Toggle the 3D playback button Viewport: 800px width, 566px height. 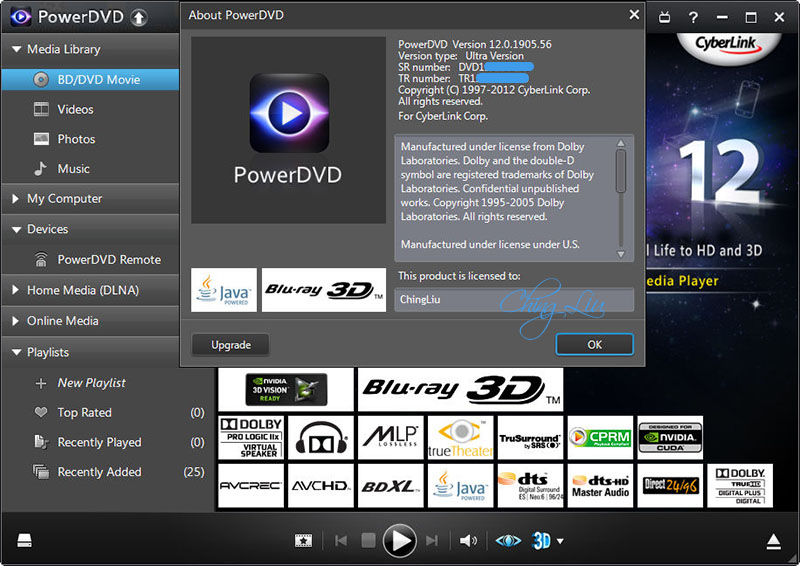pos(541,540)
